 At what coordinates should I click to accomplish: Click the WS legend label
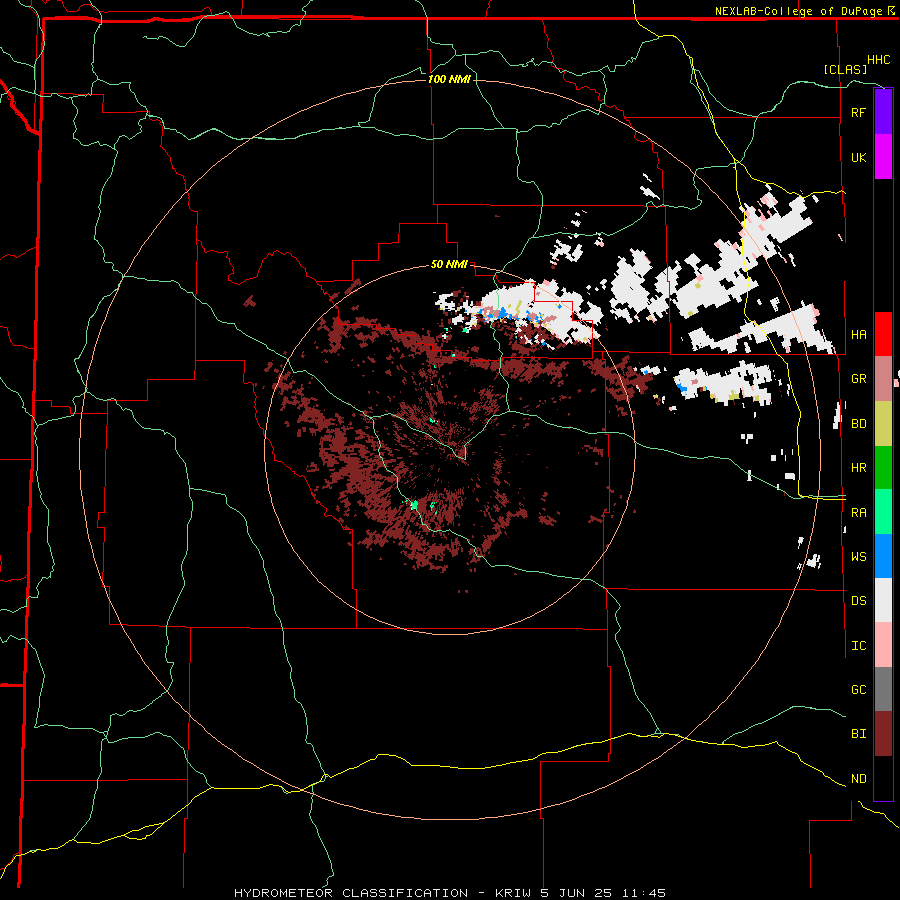[x=858, y=556]
